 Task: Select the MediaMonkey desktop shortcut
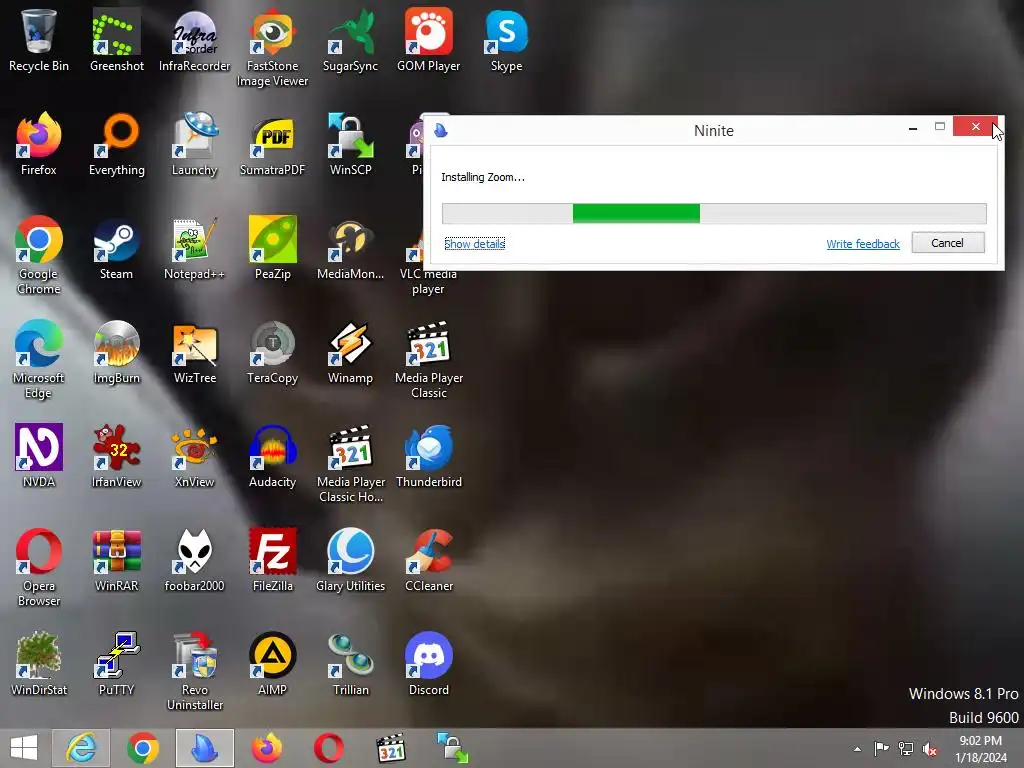(x=351, y=248)
